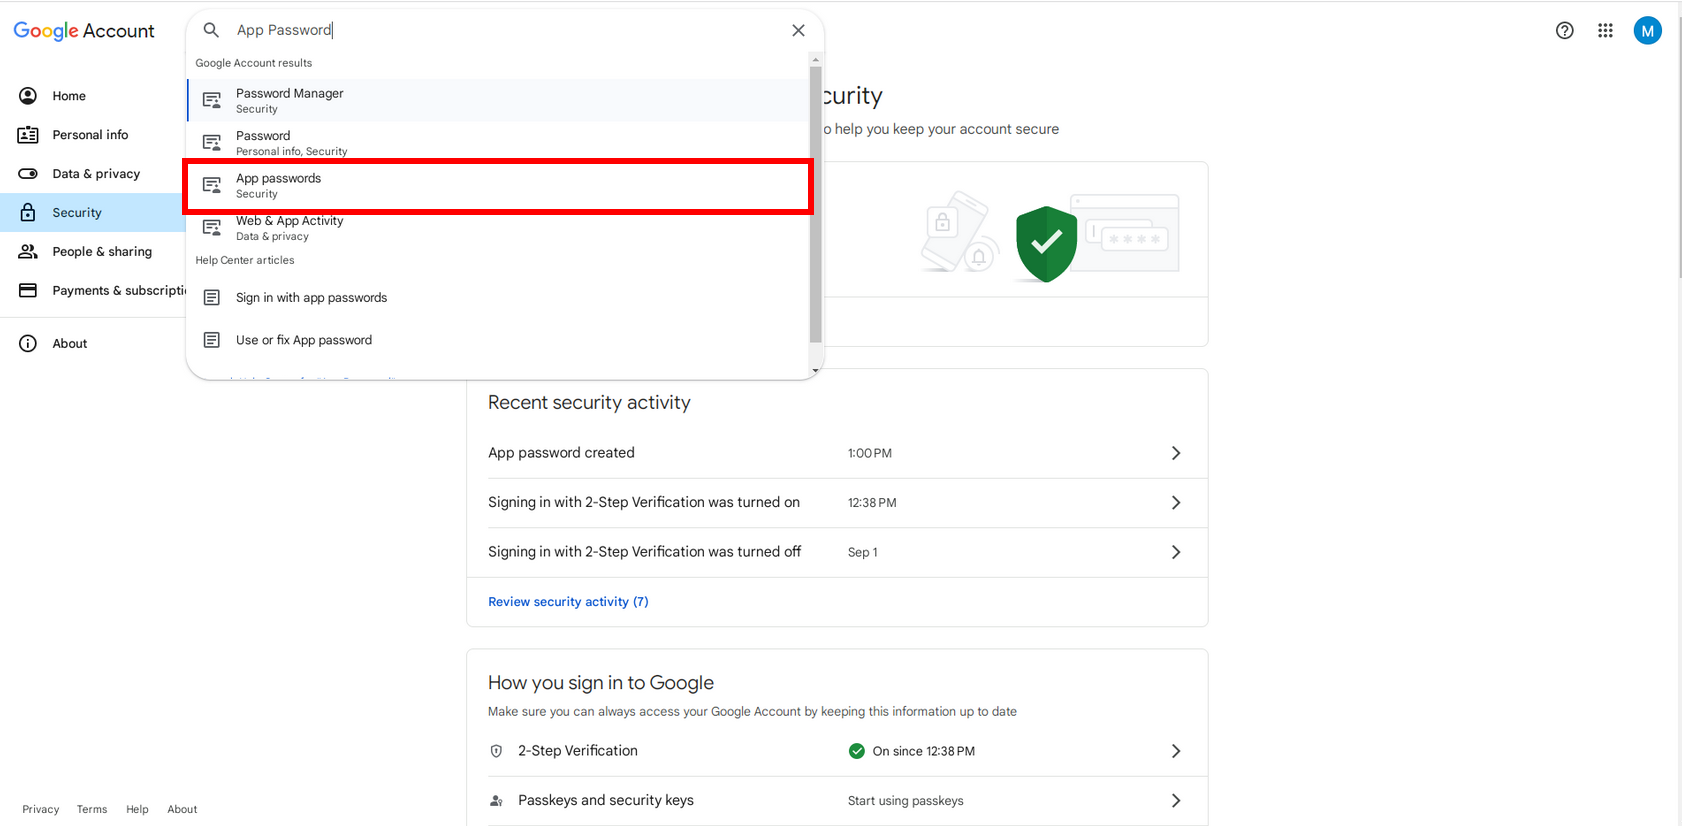Image resolution: width=1682 pixels, height=826 pixels.
Task: Click Review security activity (7) link
Action: 568,602
